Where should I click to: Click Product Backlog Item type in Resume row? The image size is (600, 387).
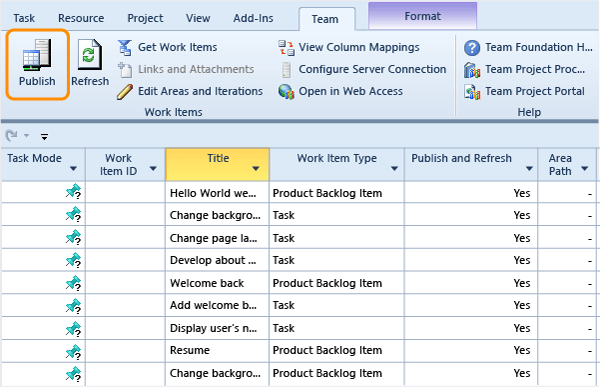tap(327, 351)
